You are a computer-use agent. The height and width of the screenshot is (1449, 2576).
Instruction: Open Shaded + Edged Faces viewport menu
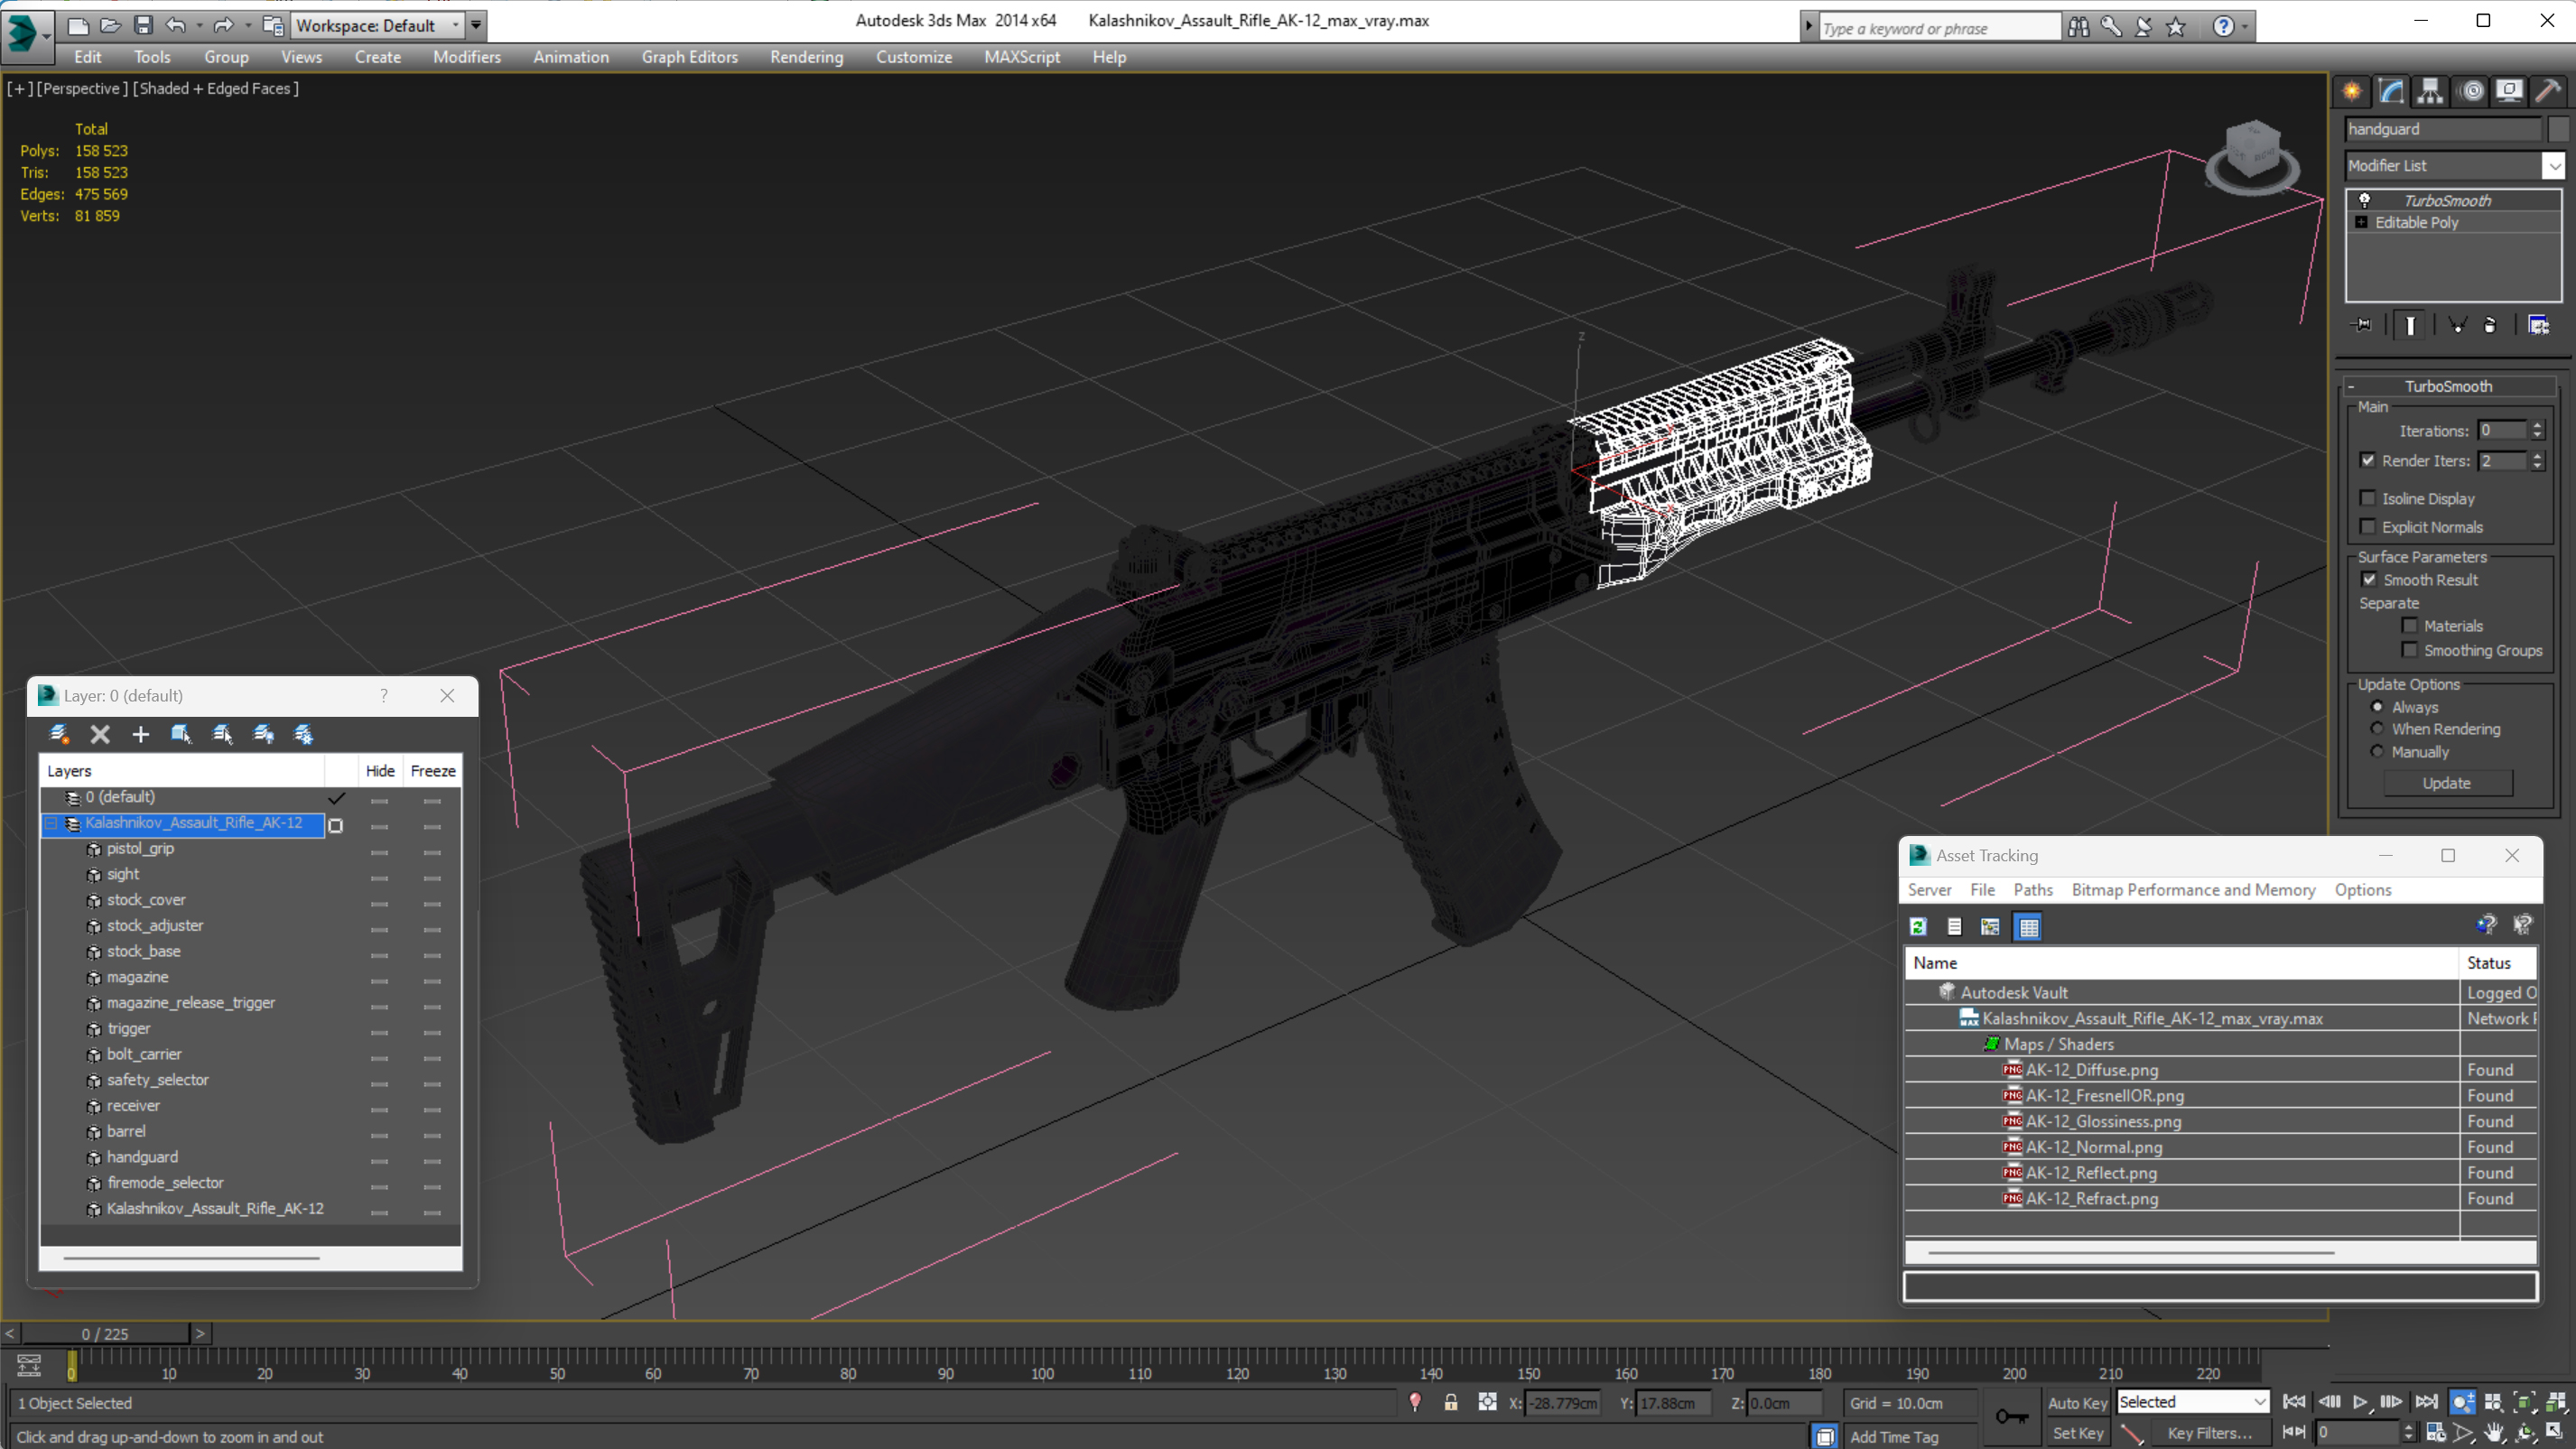(x=215, y=88)
